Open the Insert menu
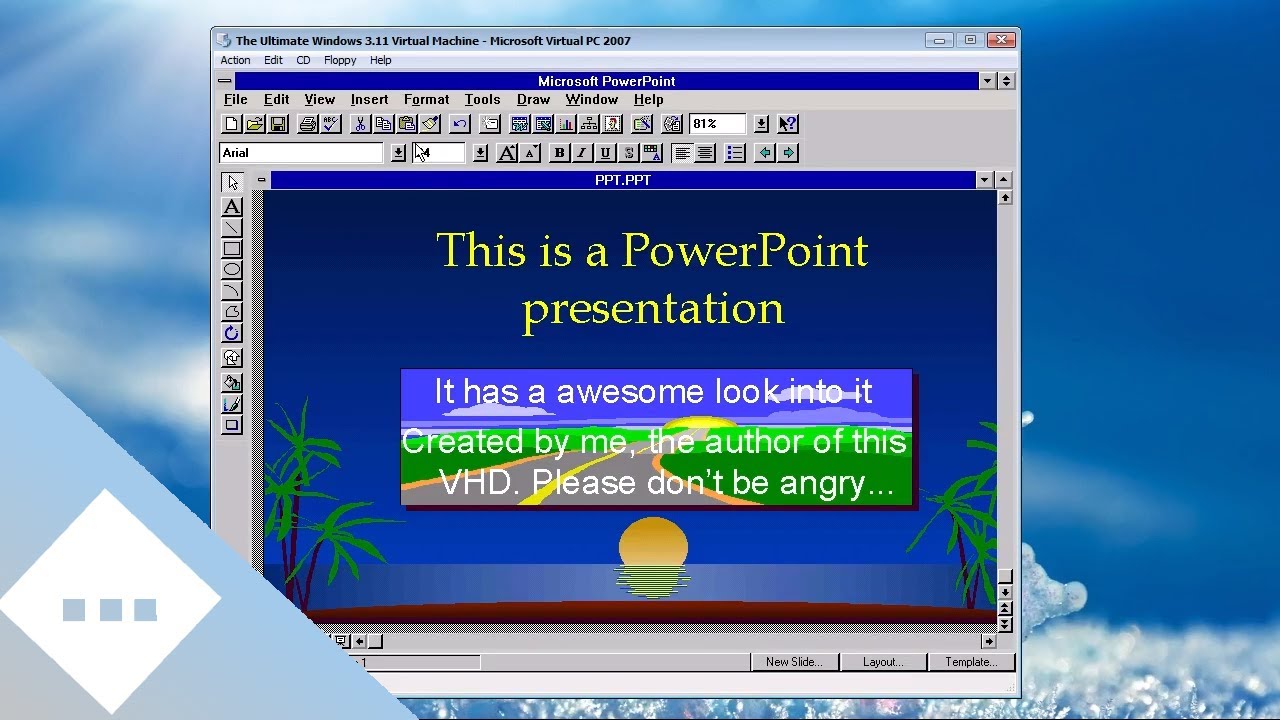Viewport: 1280px width, 720px height. [x=369, y=100]
